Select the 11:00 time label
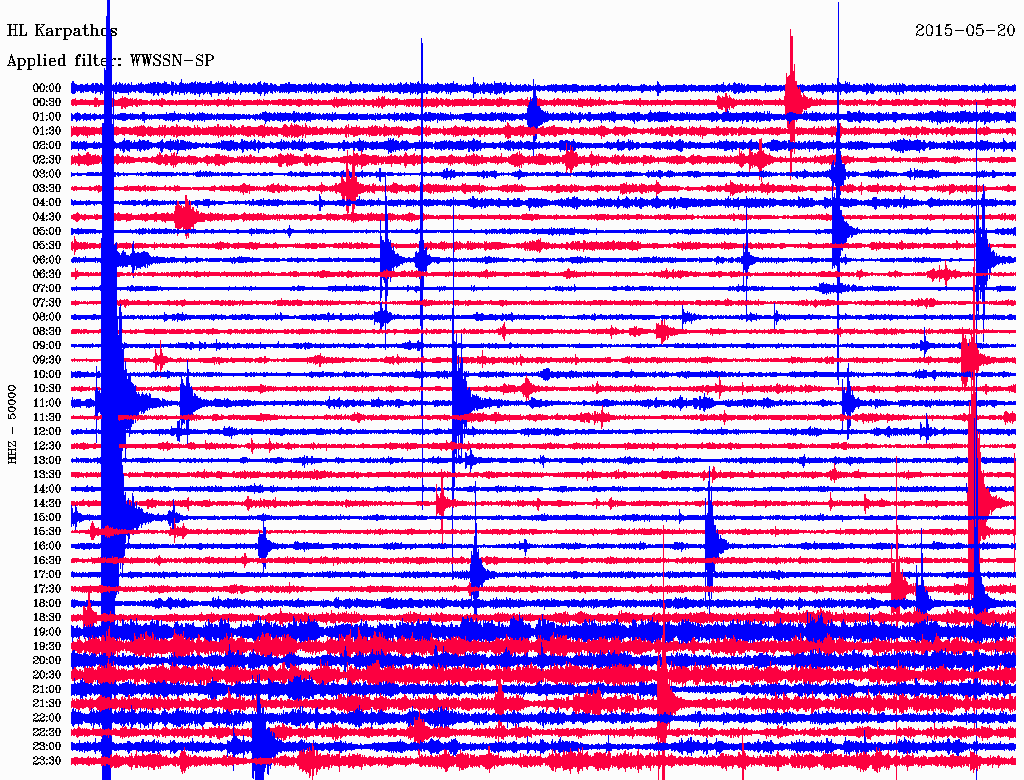The image size is (1024, 780). pos(47,403)
